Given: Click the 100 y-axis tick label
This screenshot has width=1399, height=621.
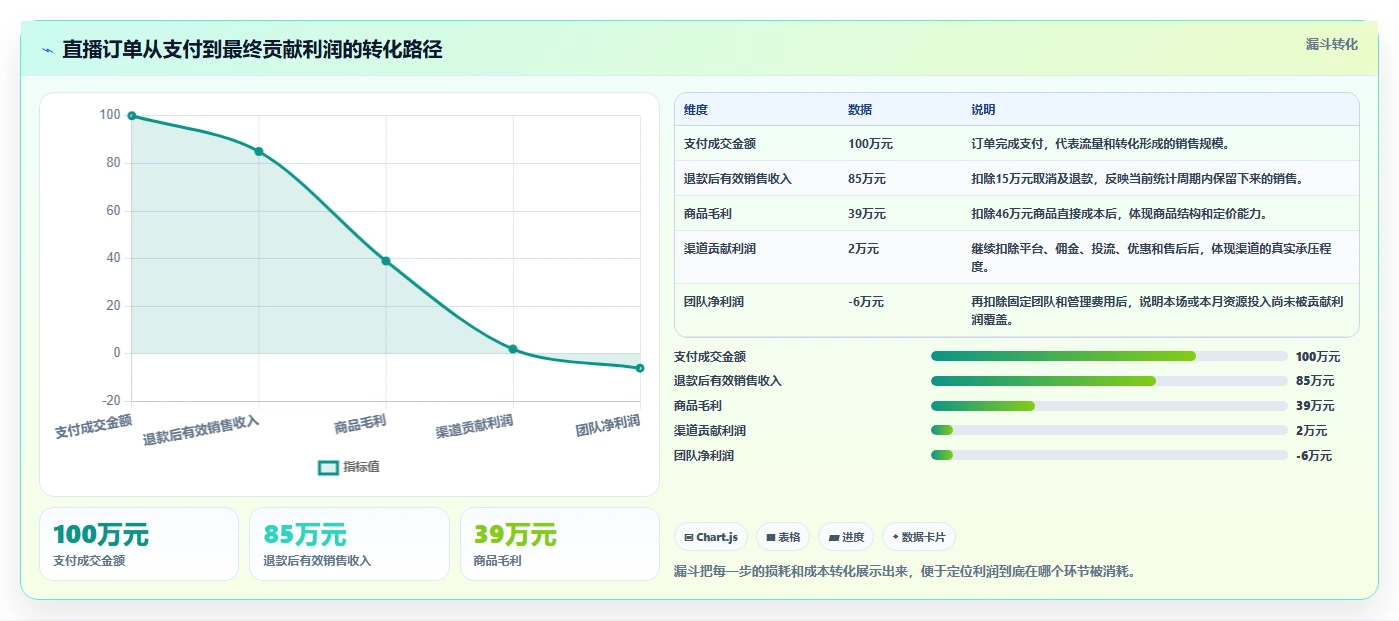Looking at the screenshot, I should (x=110, y=115).
